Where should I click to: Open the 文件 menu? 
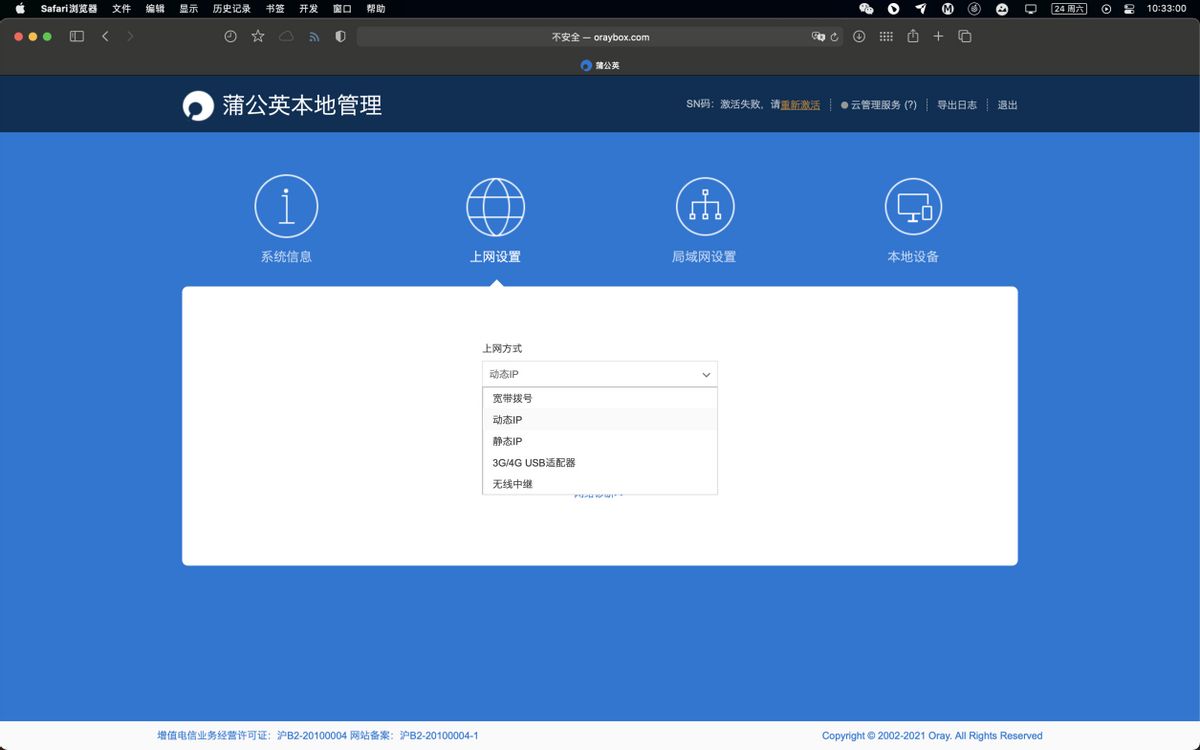coord(121,9)
